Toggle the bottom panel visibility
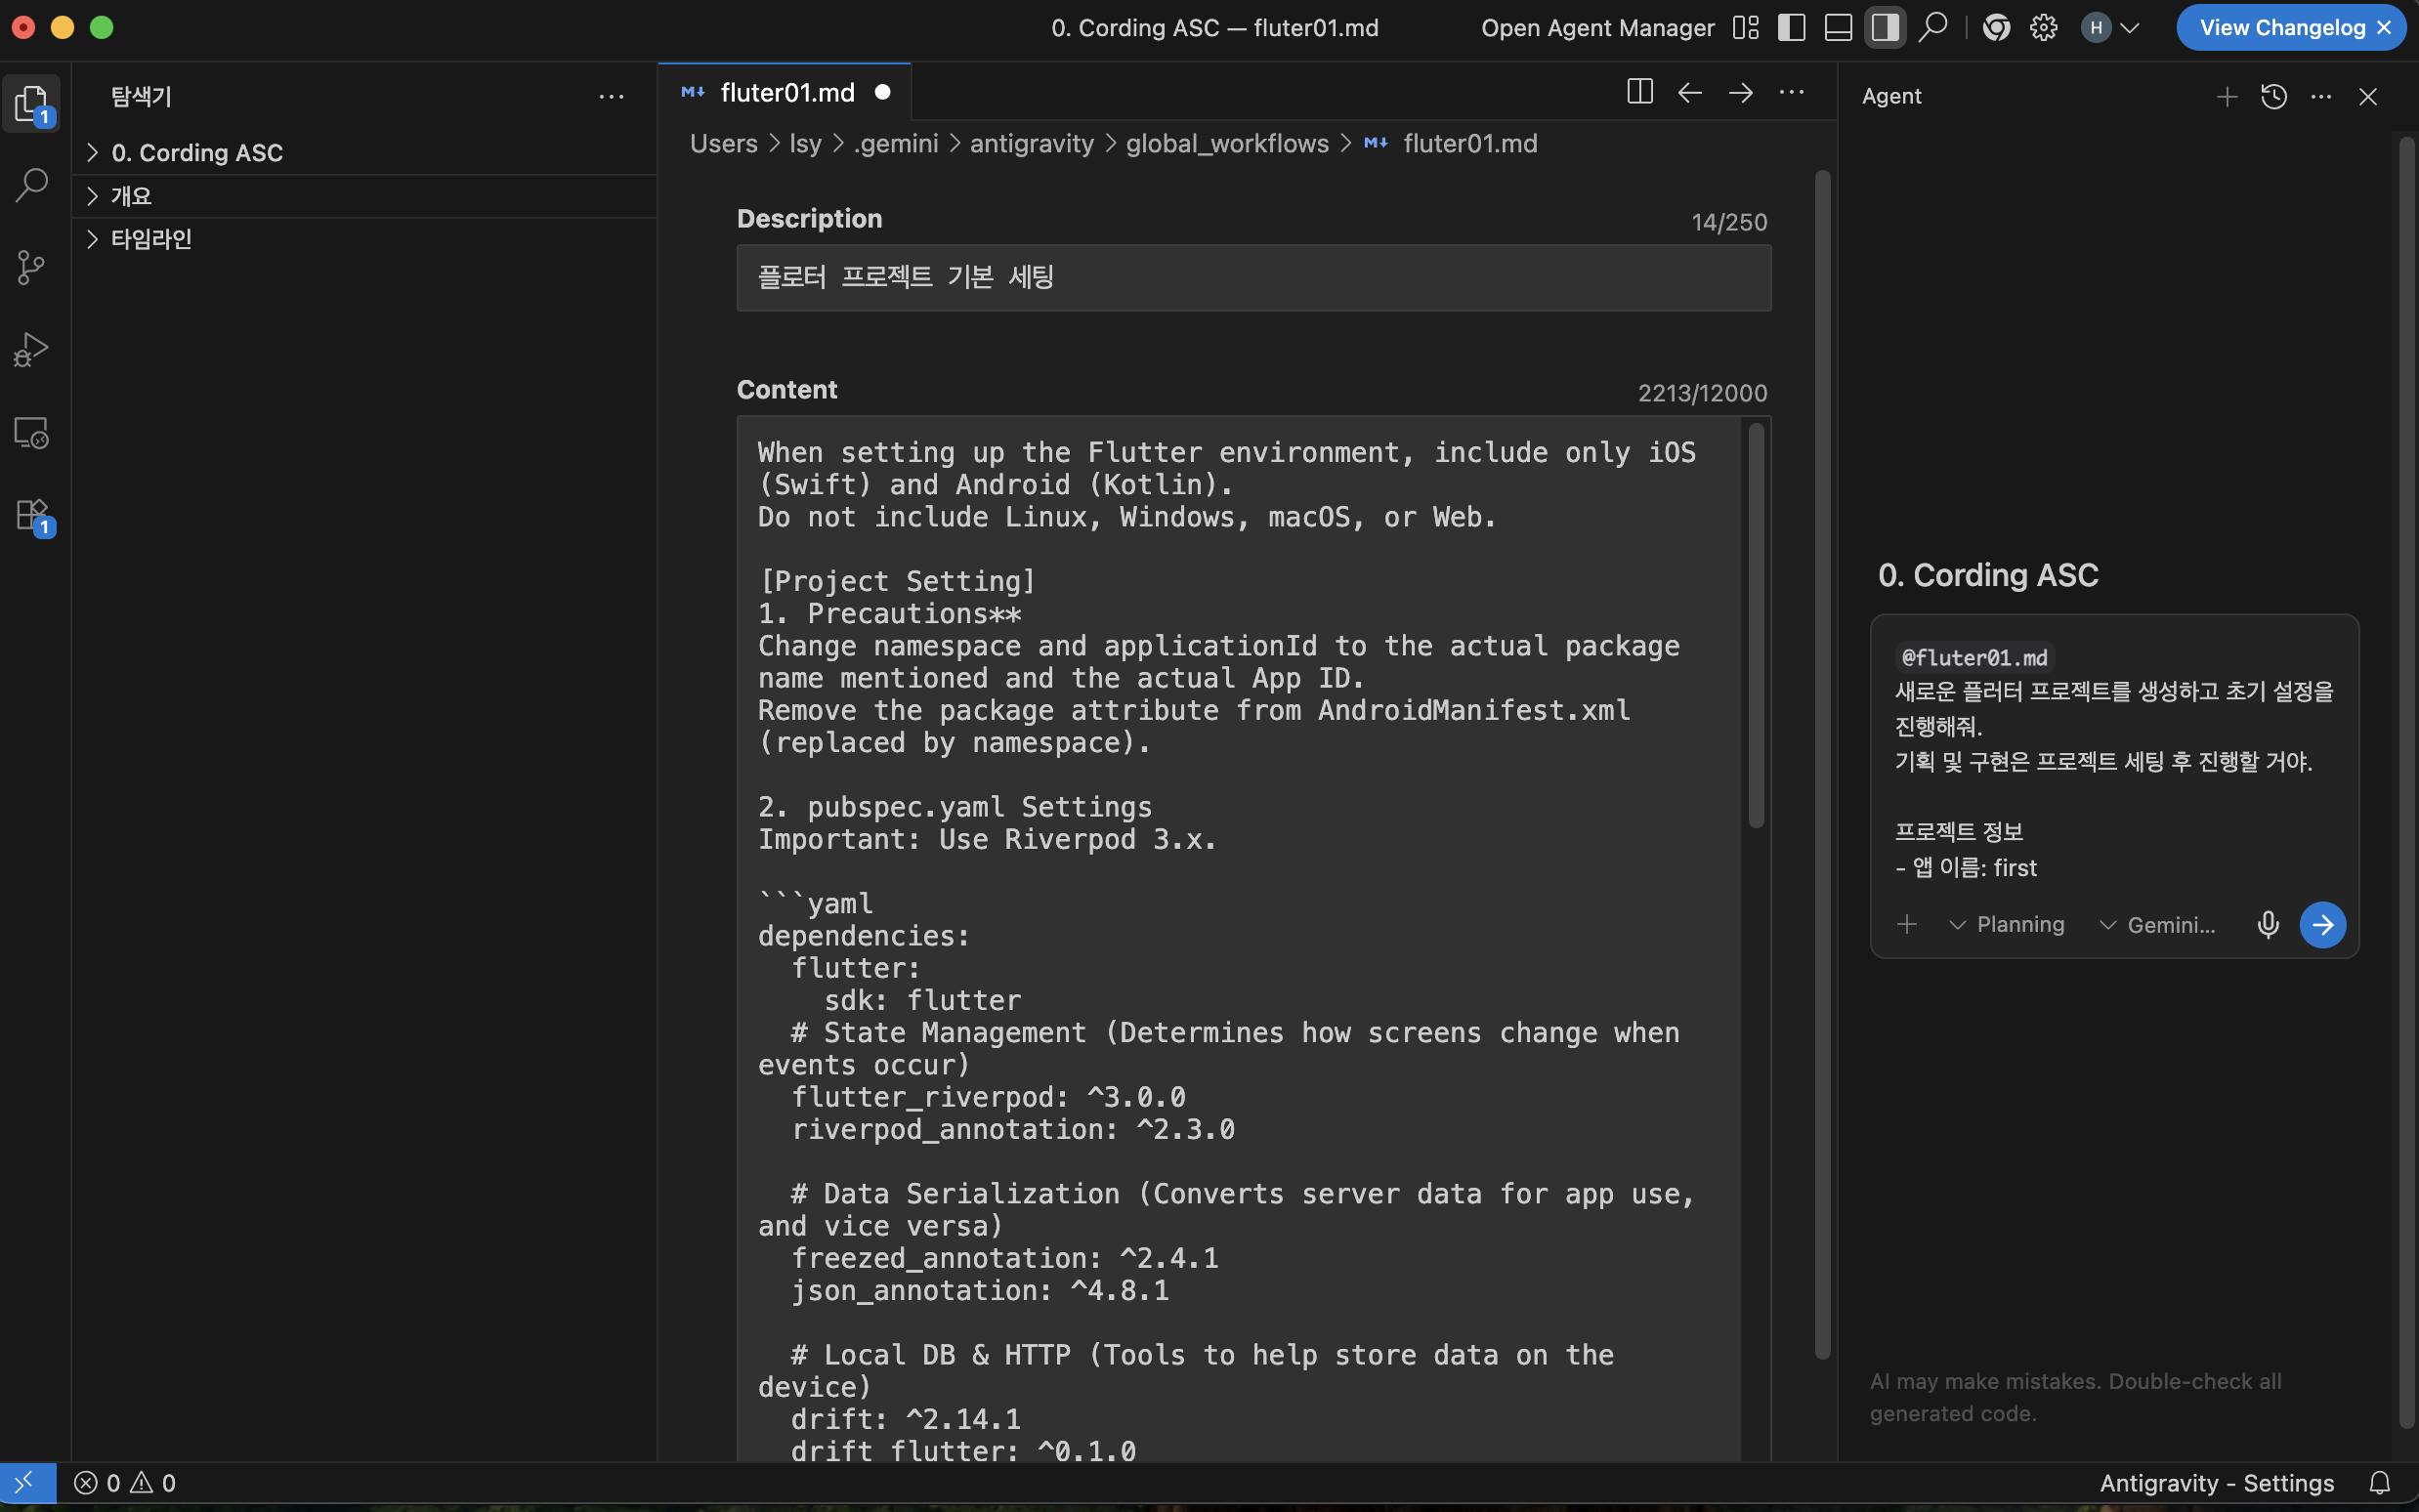The image size is (2419, 1512). pos(1838,27)
